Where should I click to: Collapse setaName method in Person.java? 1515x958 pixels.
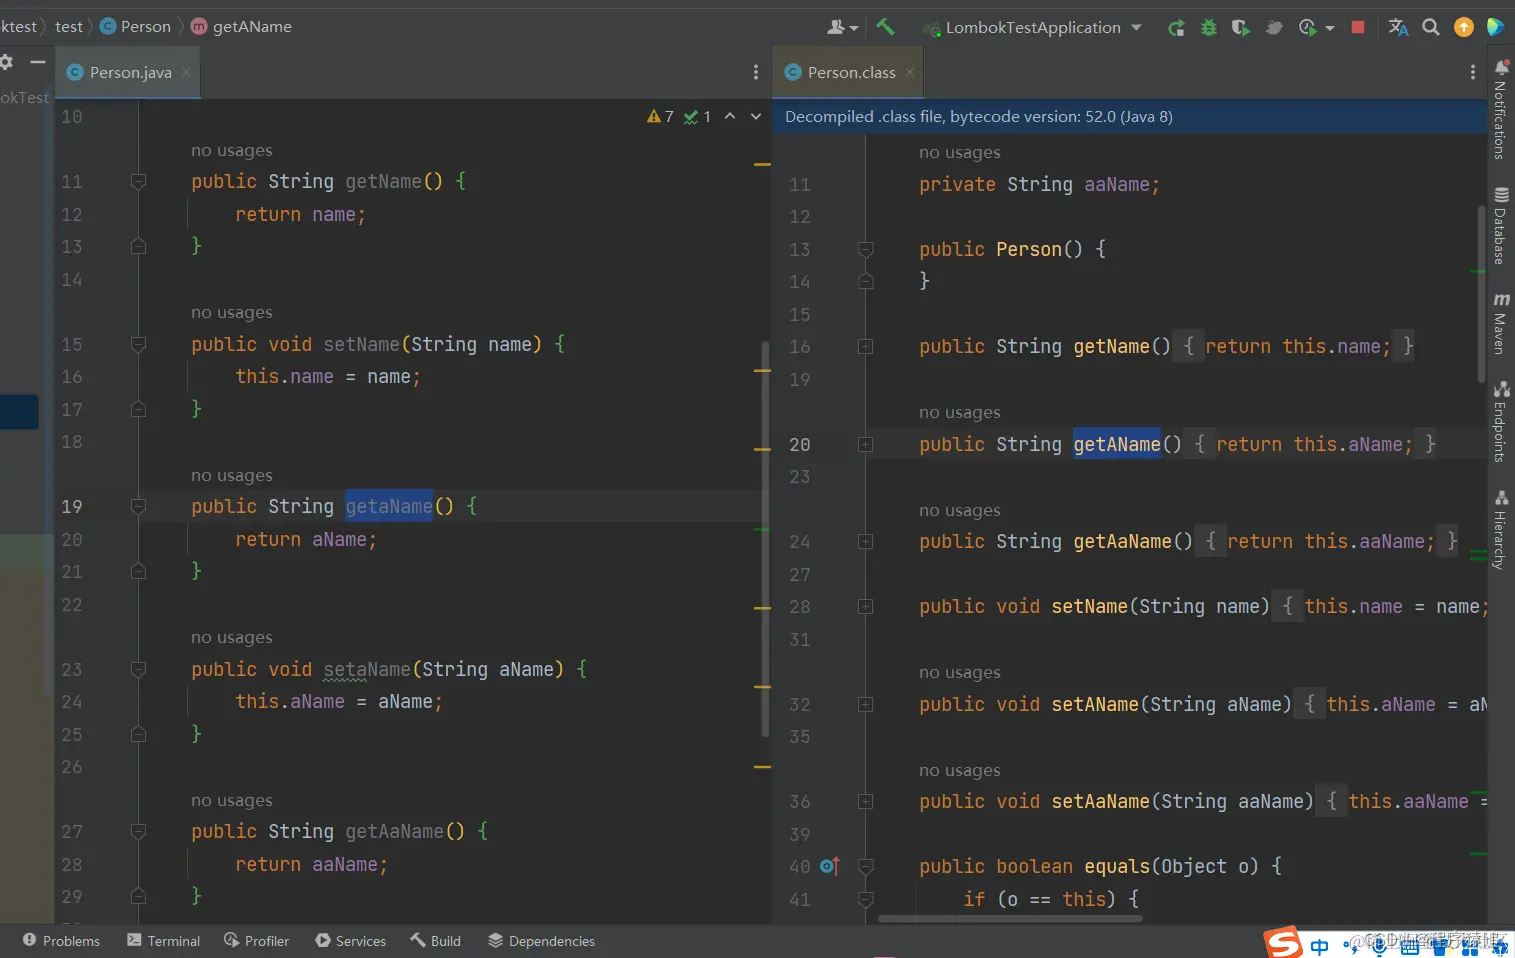pyautogui.click(x=139, y=670)
